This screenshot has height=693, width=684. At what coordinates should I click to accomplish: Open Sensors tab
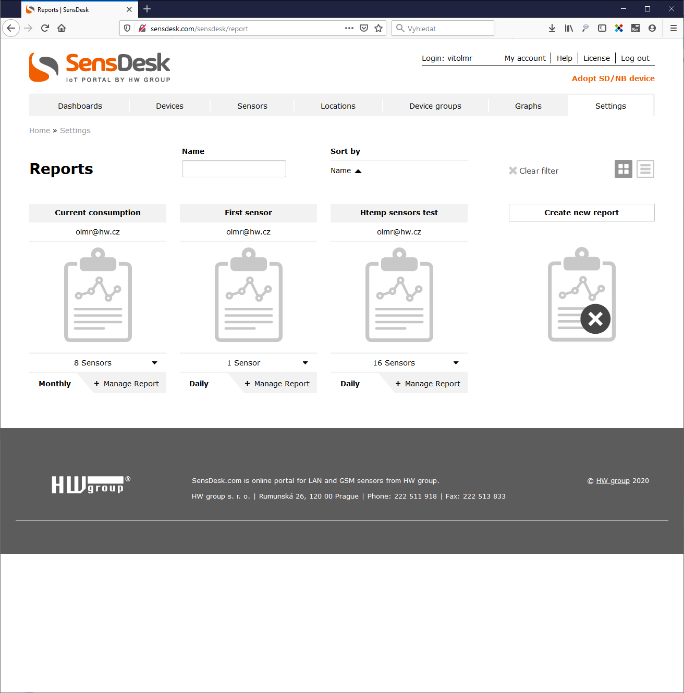click(252, 106)
